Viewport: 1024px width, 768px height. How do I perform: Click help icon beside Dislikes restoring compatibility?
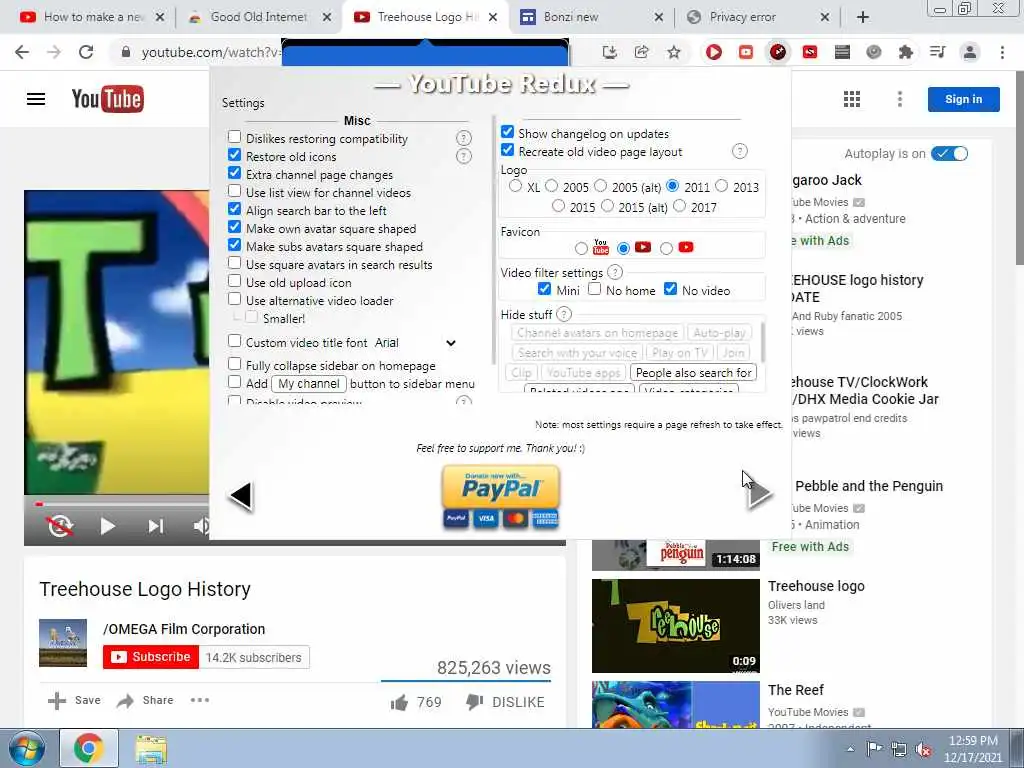tap(463, 138)
